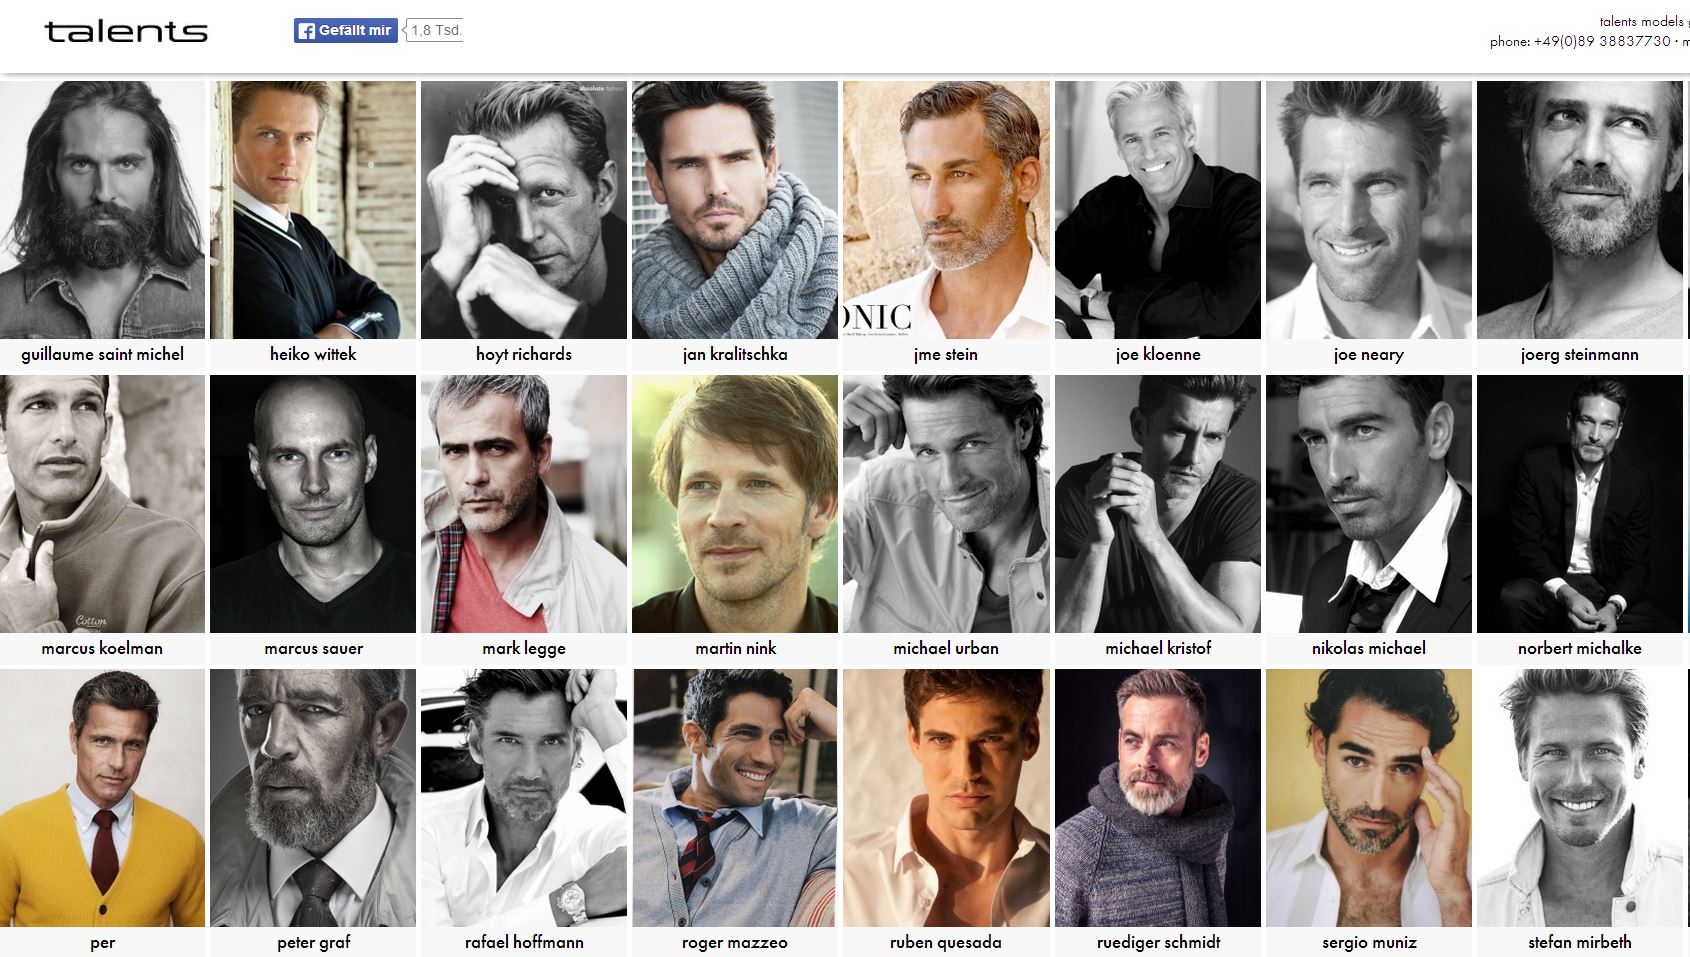Open norbert michalke's seated photo thumbnail
1690x957 pixels.
tap(1579, 504)
